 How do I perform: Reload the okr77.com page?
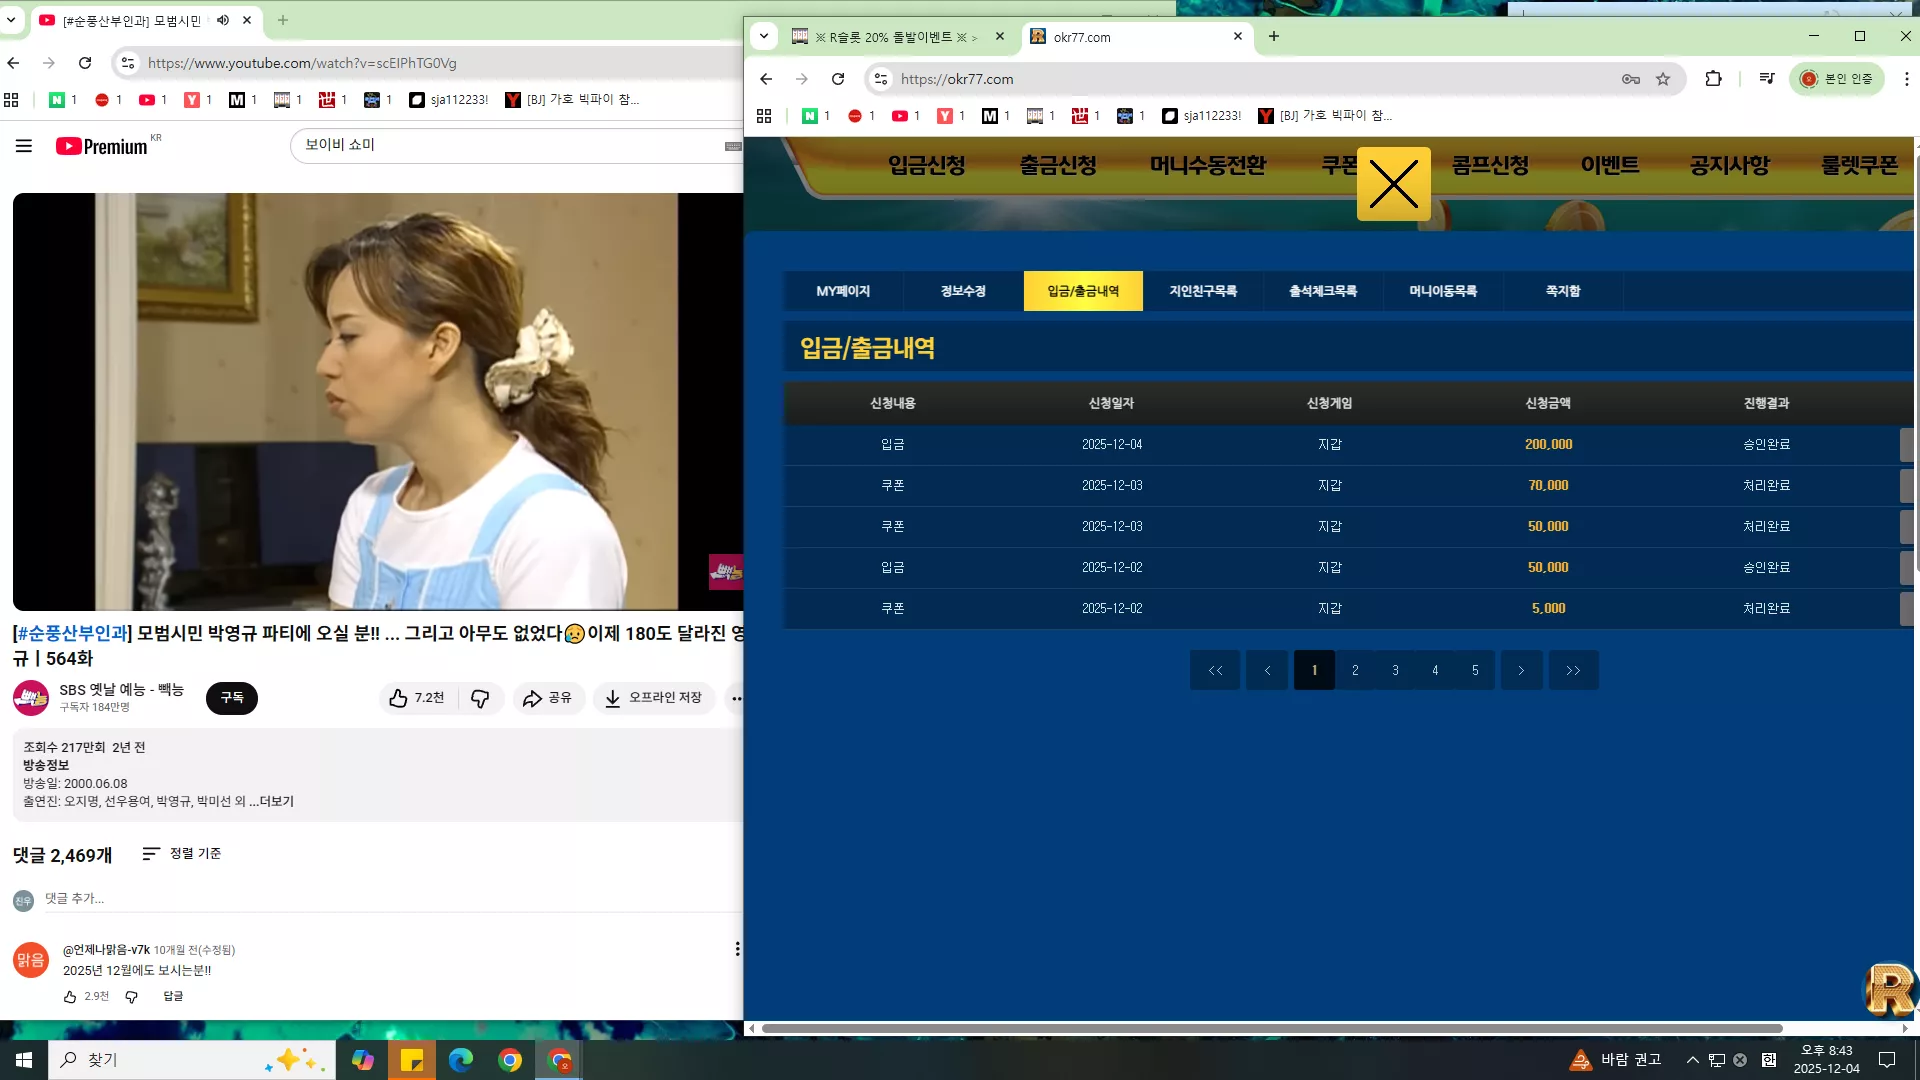(838, 79)
